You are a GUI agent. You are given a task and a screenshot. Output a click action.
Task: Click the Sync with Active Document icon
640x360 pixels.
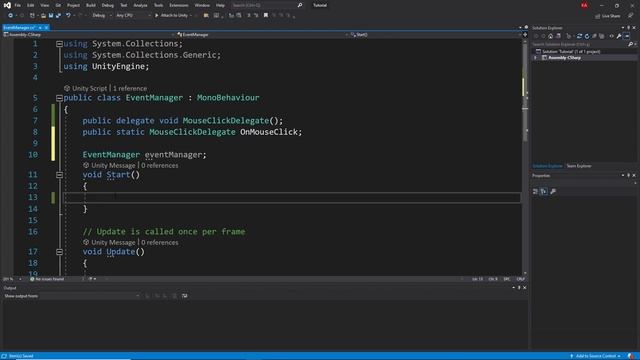579,36
